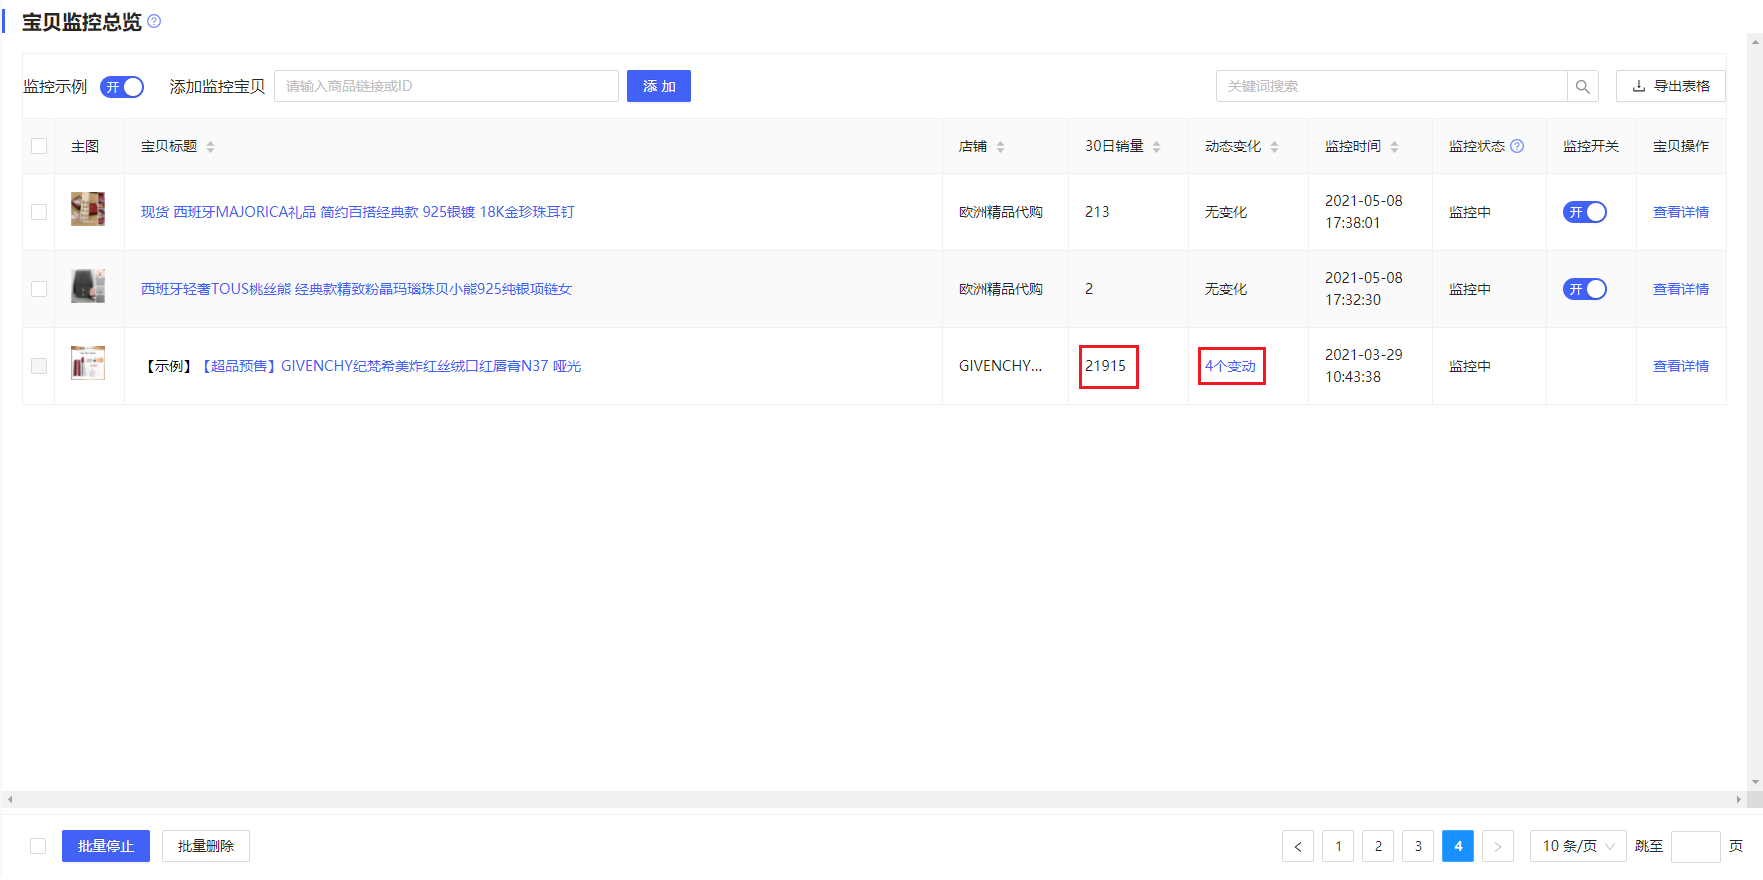
Task: Click the help icon next to 监控状态
Action: tap(1517, 146)
